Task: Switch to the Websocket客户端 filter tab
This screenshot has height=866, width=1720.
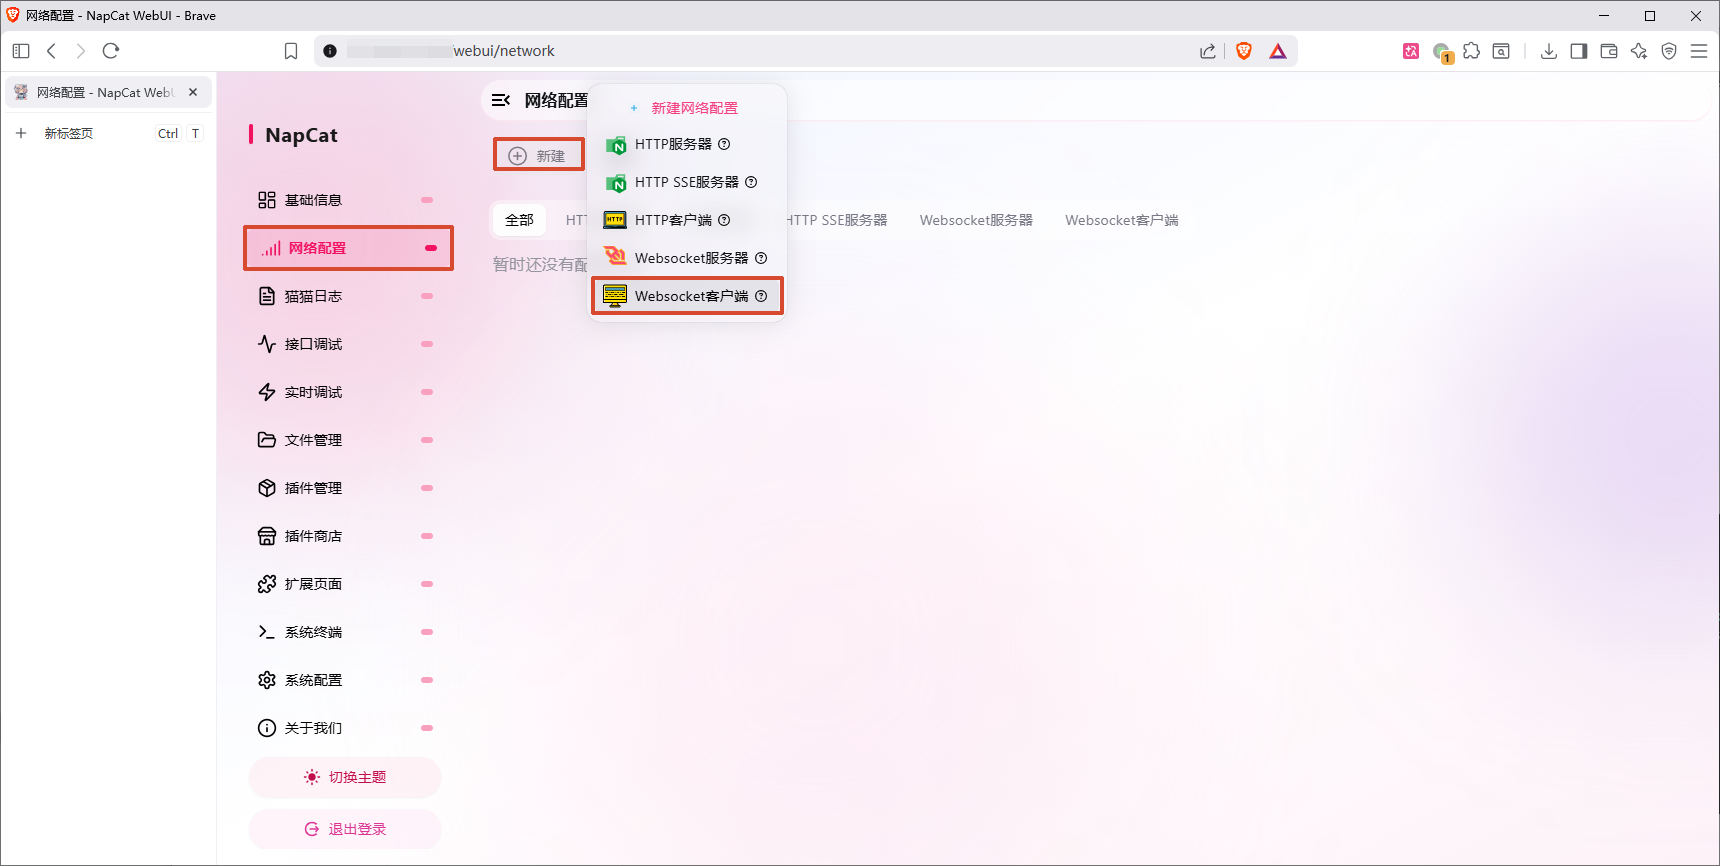Action: [1121, 220]
